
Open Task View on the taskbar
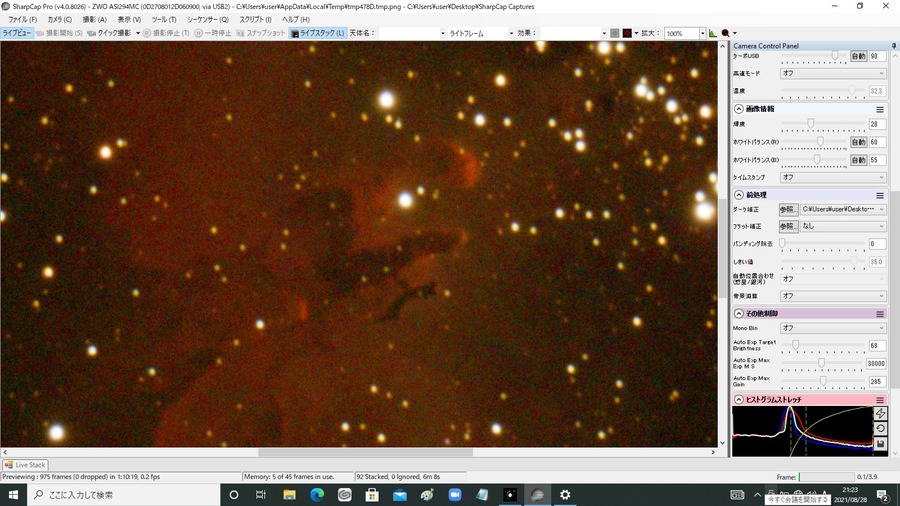coord(261,495)
